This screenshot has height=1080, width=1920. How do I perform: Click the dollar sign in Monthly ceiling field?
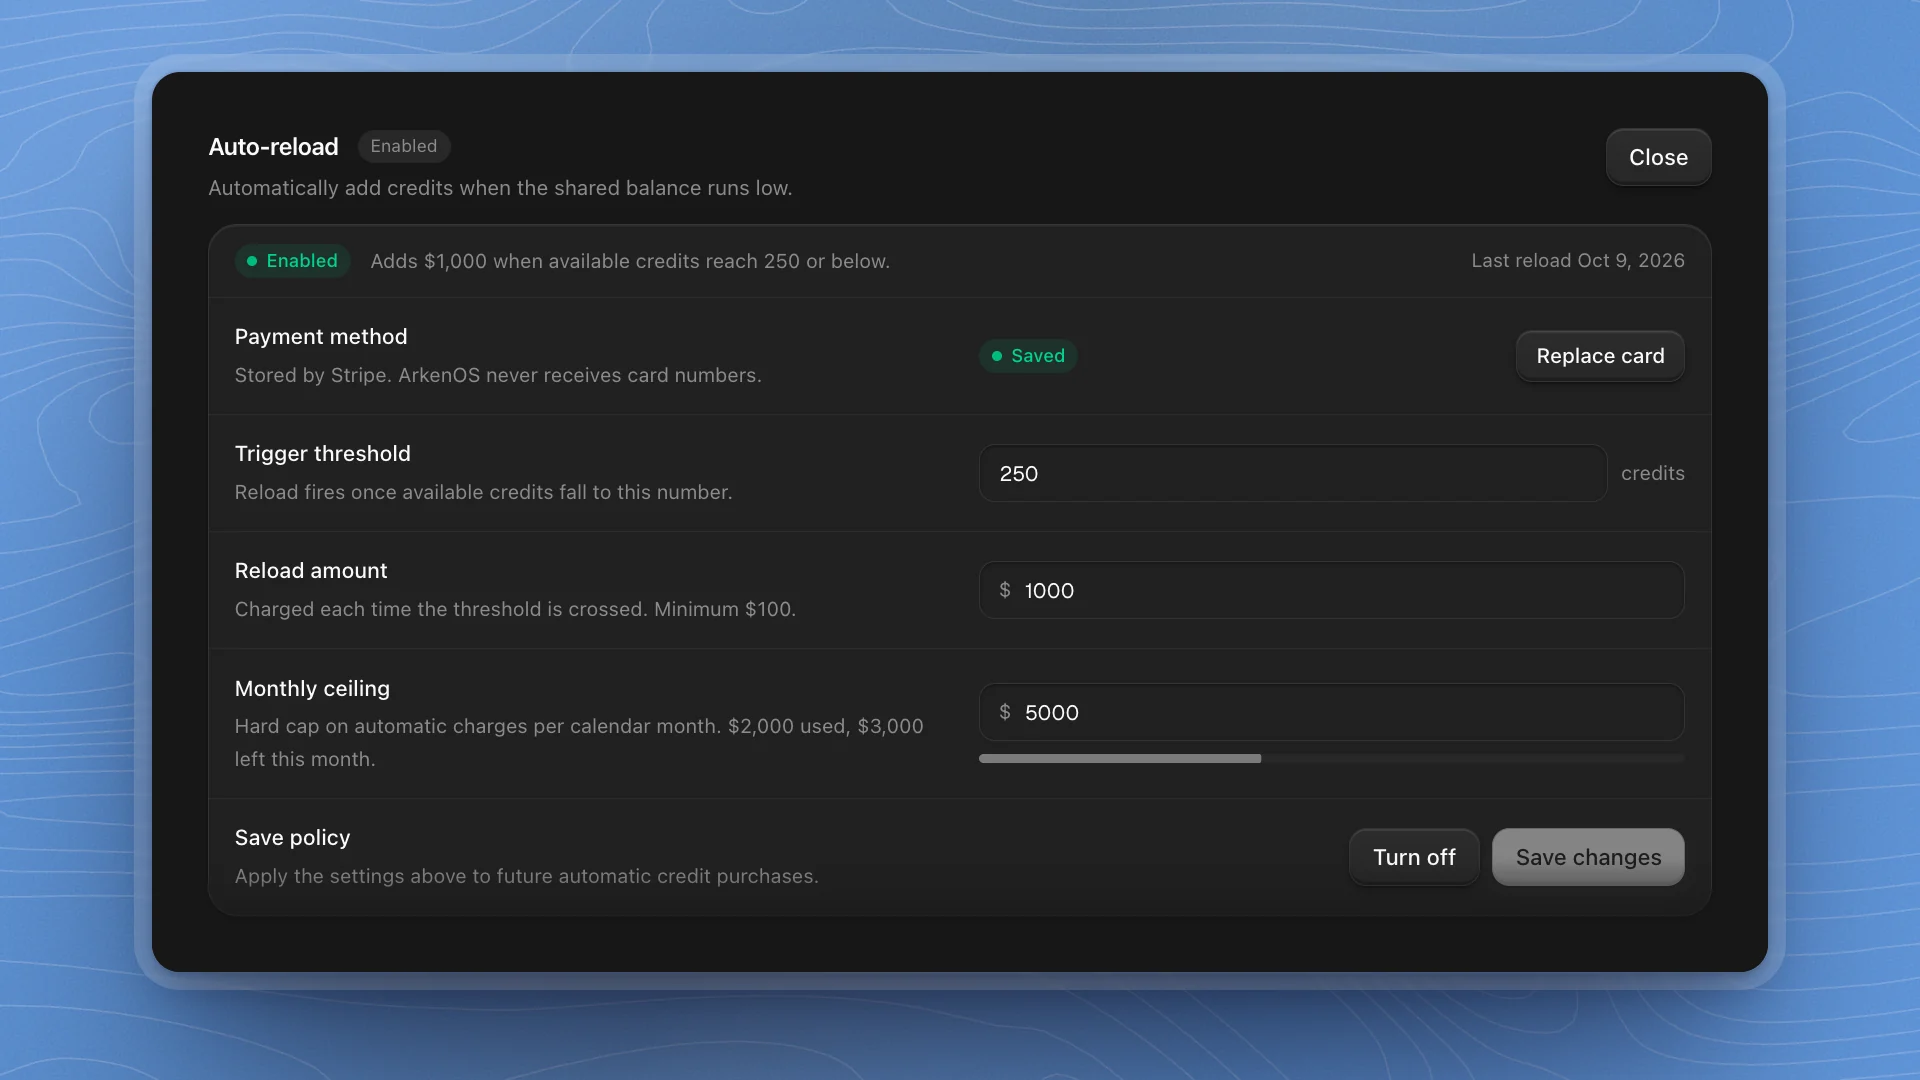tap(1005, 712)
